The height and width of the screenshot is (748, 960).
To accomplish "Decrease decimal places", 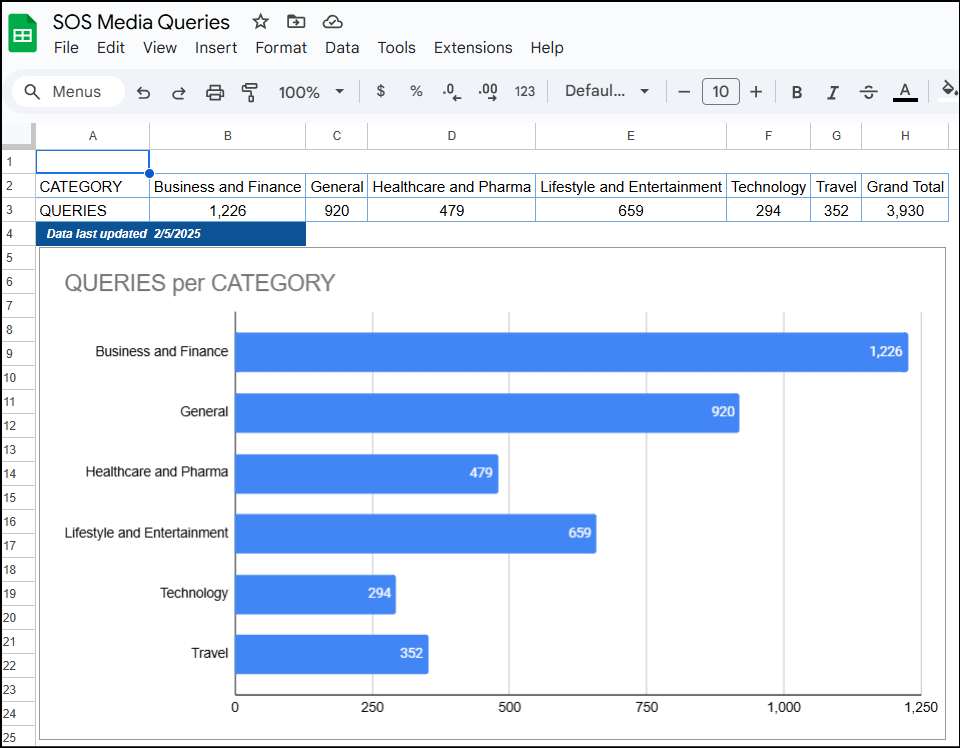I will pos(451,92).
